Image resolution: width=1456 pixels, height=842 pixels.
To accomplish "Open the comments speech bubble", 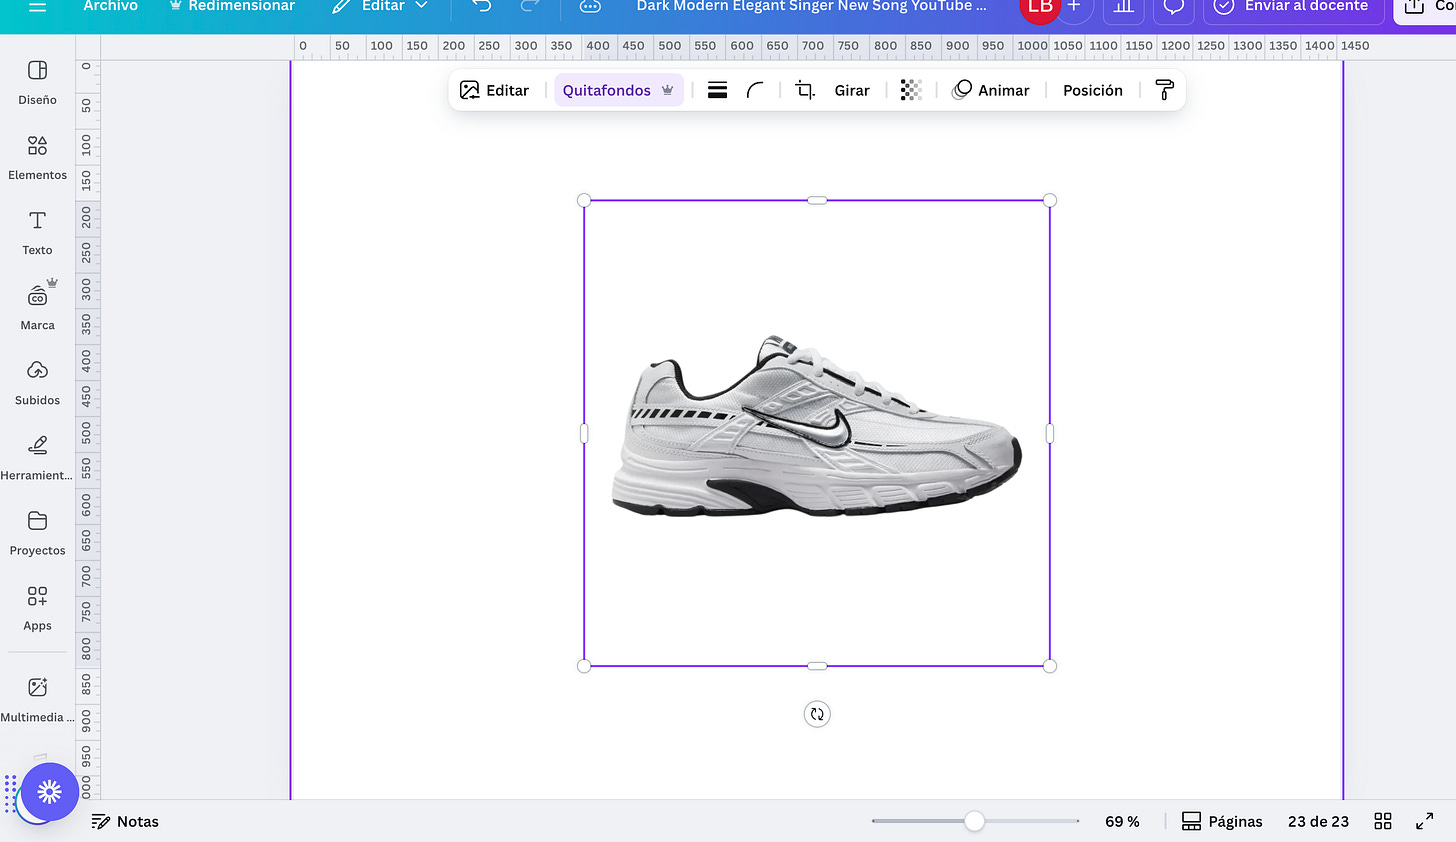I will click(1174, 6).
